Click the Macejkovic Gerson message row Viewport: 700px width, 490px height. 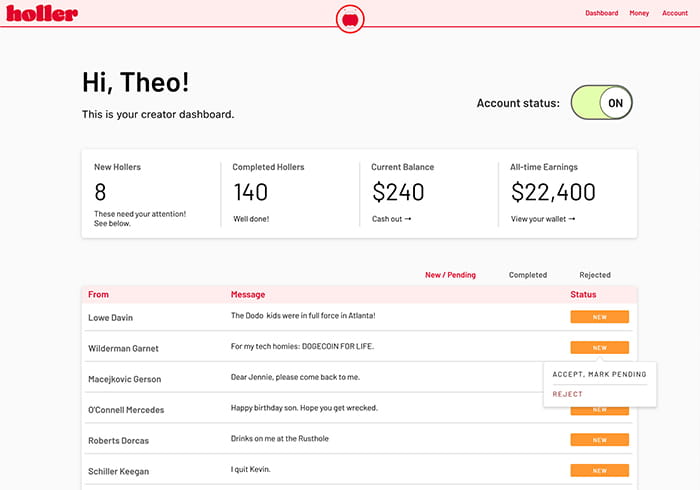click(295, 377)
